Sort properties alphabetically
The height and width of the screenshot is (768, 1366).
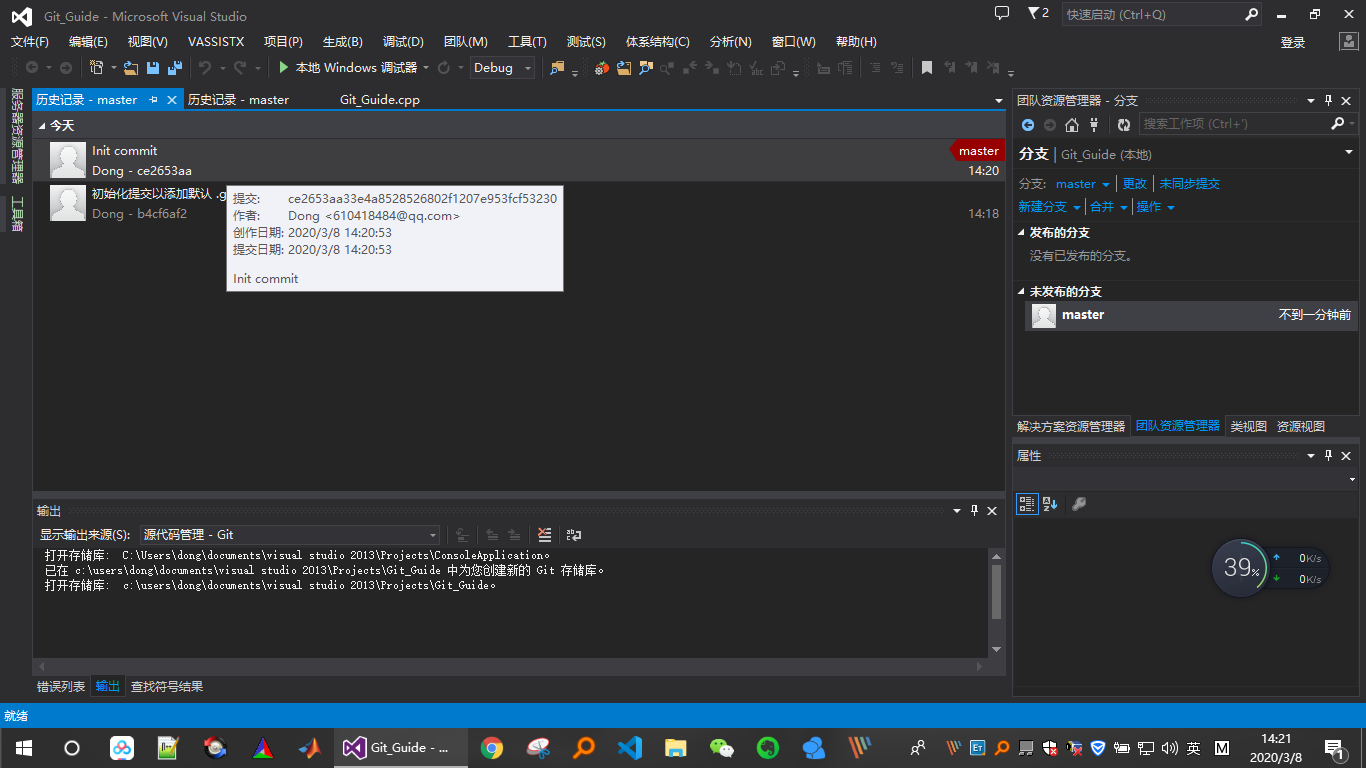pyautogui.click(x=1050, y=504)
